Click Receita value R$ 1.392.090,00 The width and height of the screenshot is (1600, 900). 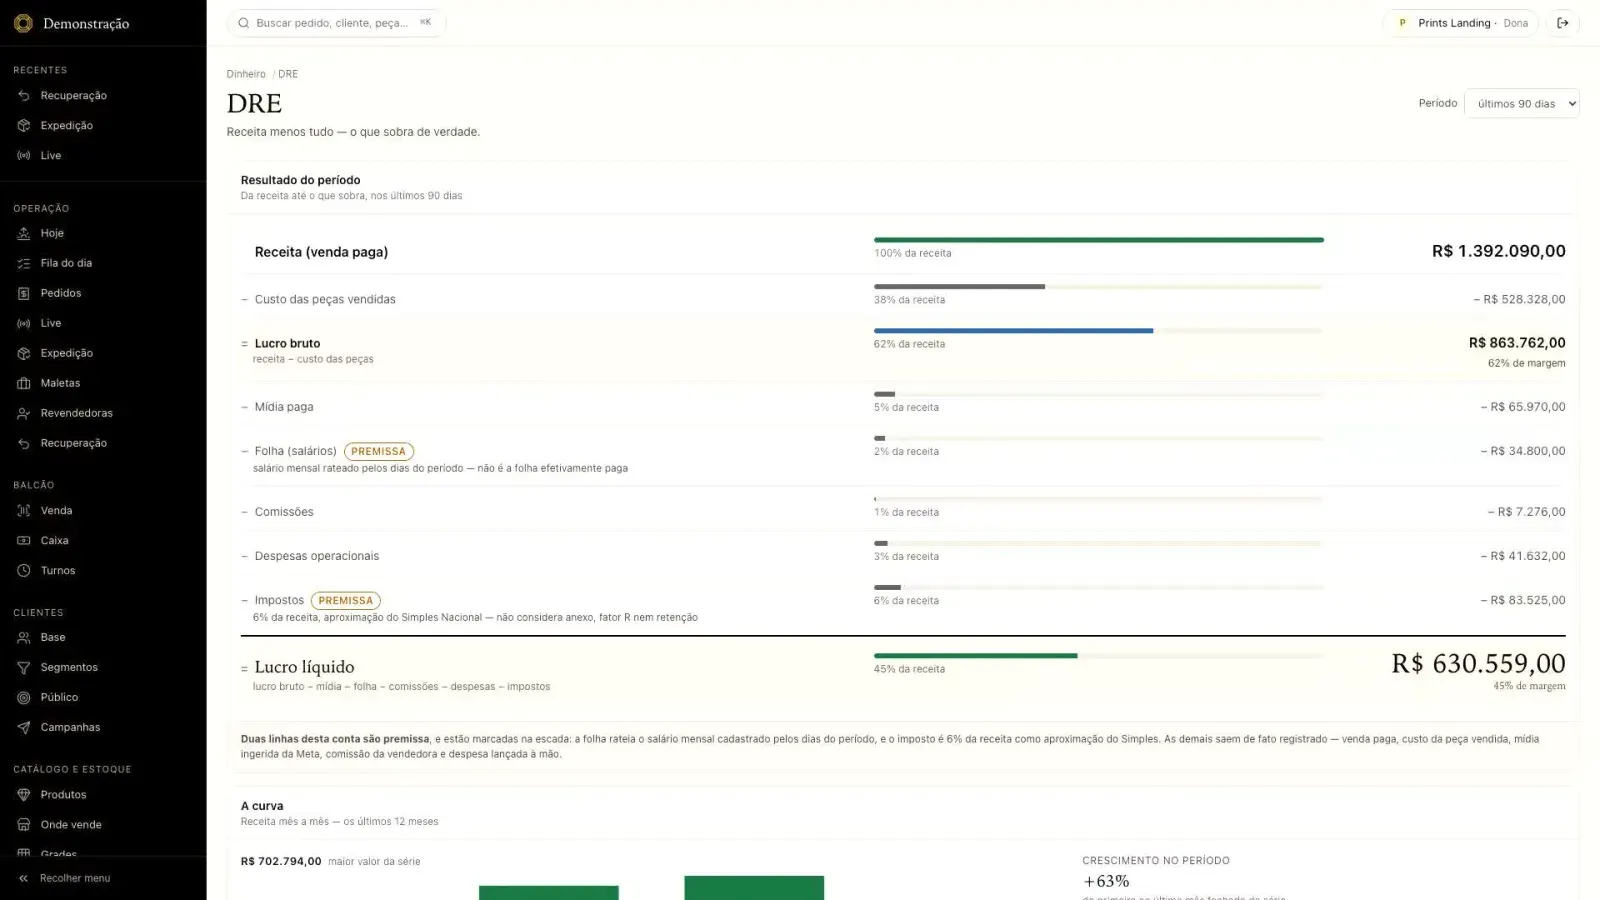point(1498,251)
